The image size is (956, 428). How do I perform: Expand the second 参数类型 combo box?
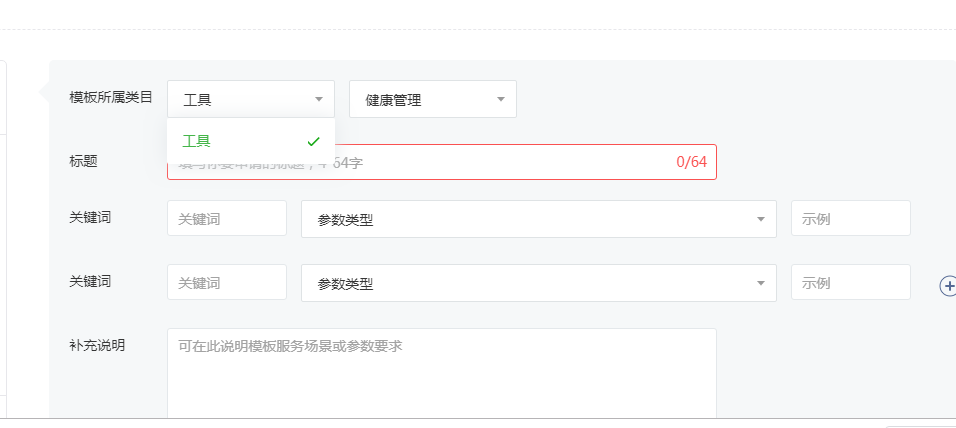[x=538, y=283]
